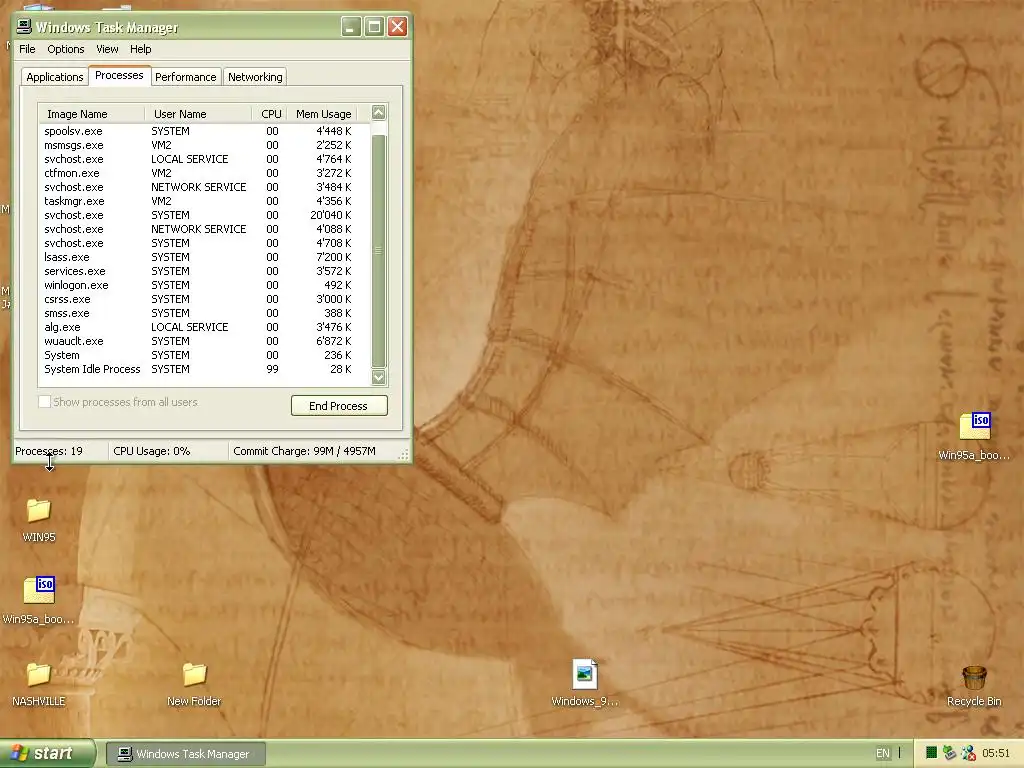Click the End Process button
Viewport: 1024px width, 768px height.
pyautogui.click(x=339, y=406)
